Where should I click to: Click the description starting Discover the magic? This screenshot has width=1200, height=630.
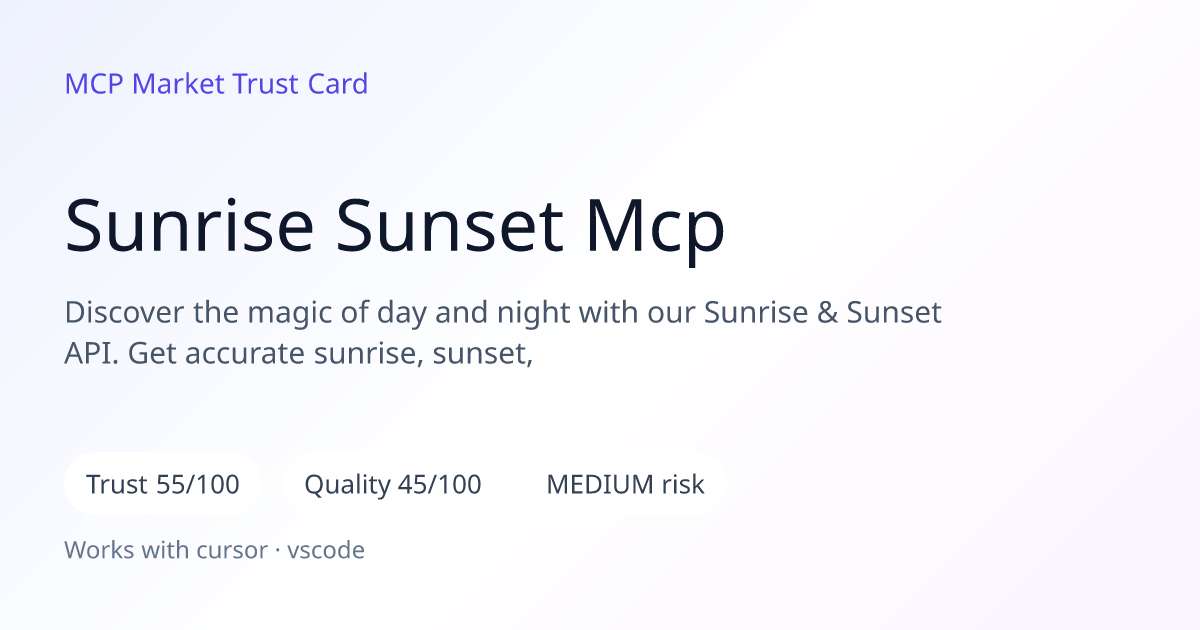tap(503, 333)
